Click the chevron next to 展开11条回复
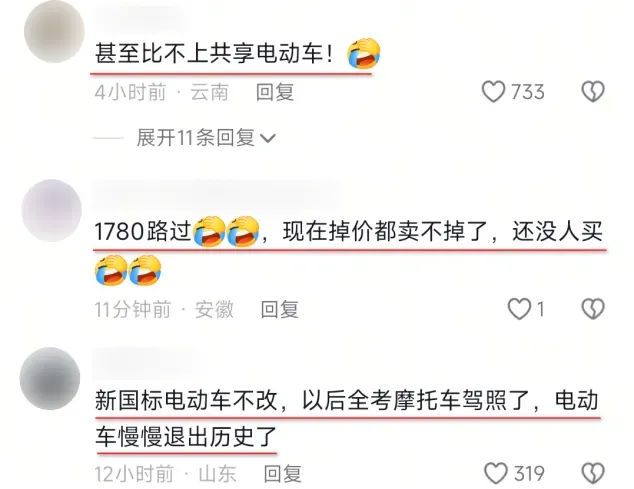Image resolution: width=634 pixels, height=489 pixels. [268, 139]
